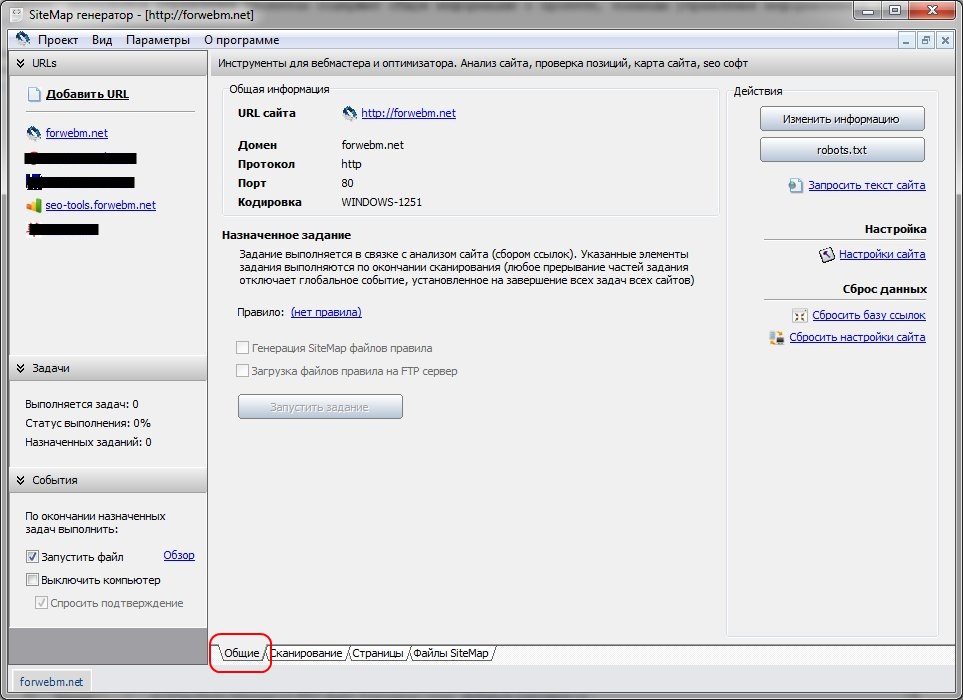Image resolution: width=963 pixels, height=700 pixels.
Task: Click the Запросить текст сайта icon
Action: pyautogui.click(x=795, y=186)
